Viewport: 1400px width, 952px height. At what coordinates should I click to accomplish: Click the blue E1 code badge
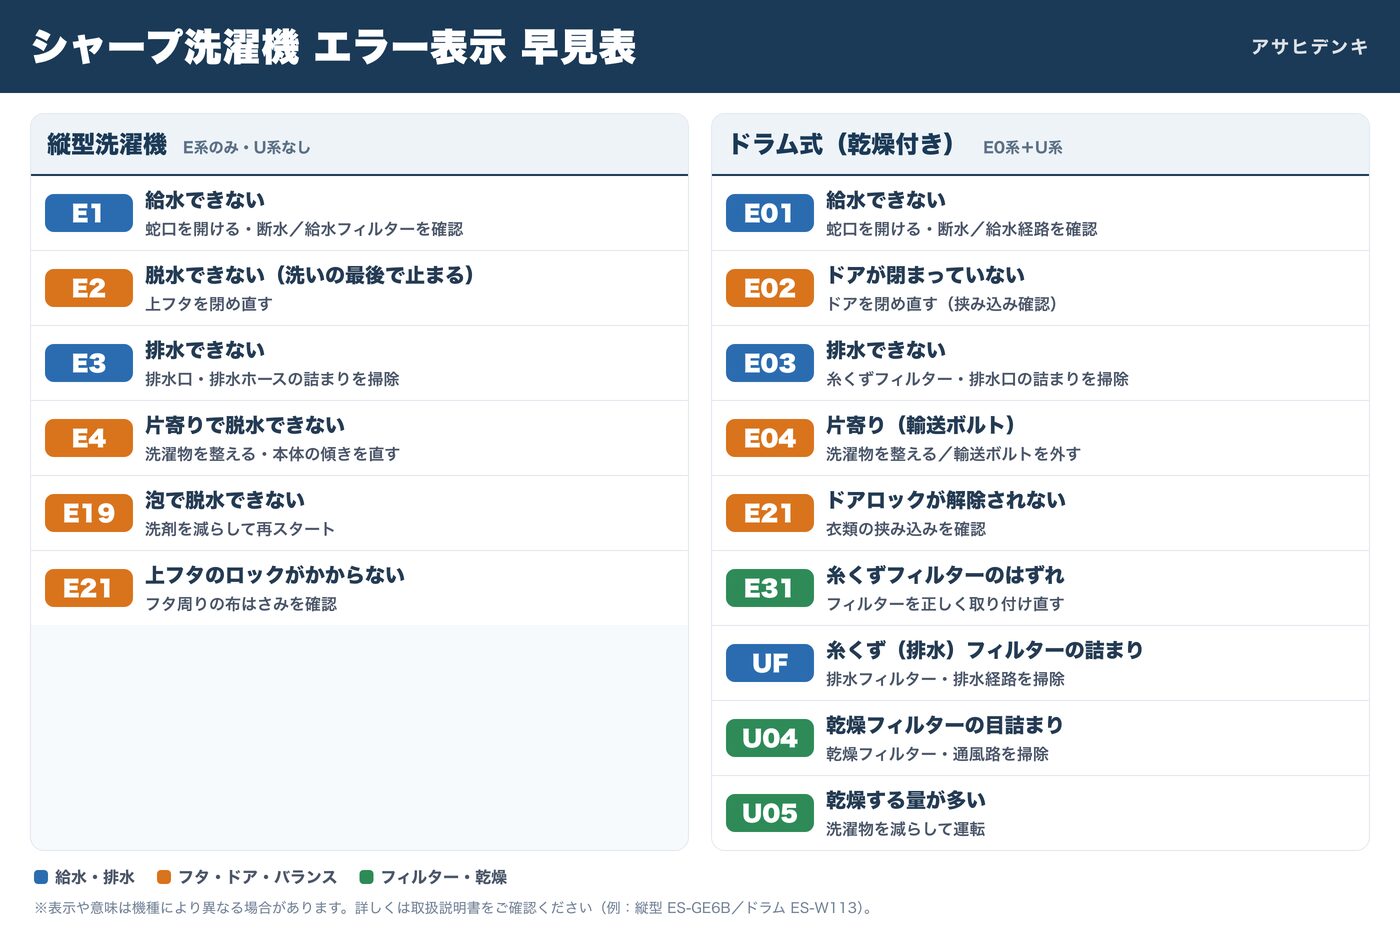(89, 213)
